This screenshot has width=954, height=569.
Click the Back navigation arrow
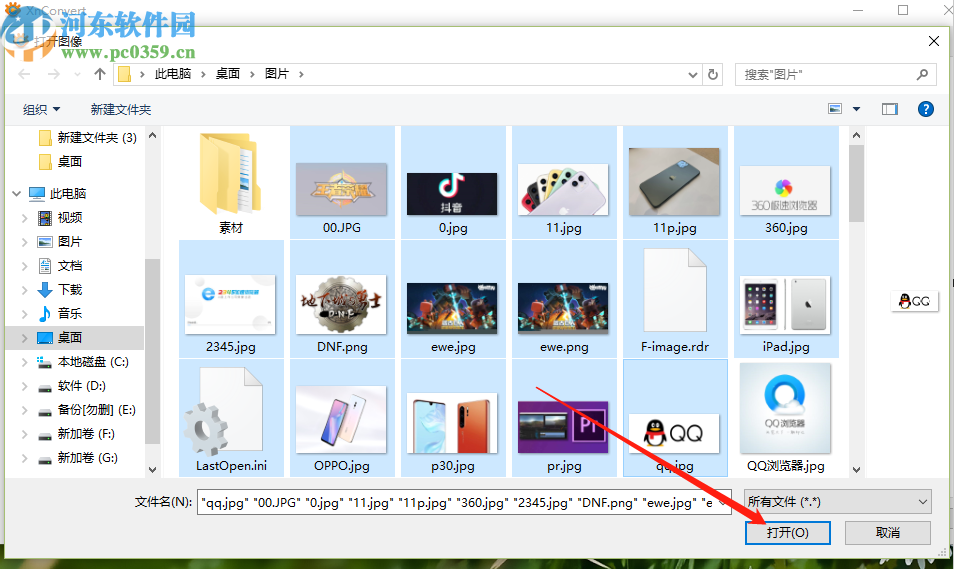(x=24, y=74)
